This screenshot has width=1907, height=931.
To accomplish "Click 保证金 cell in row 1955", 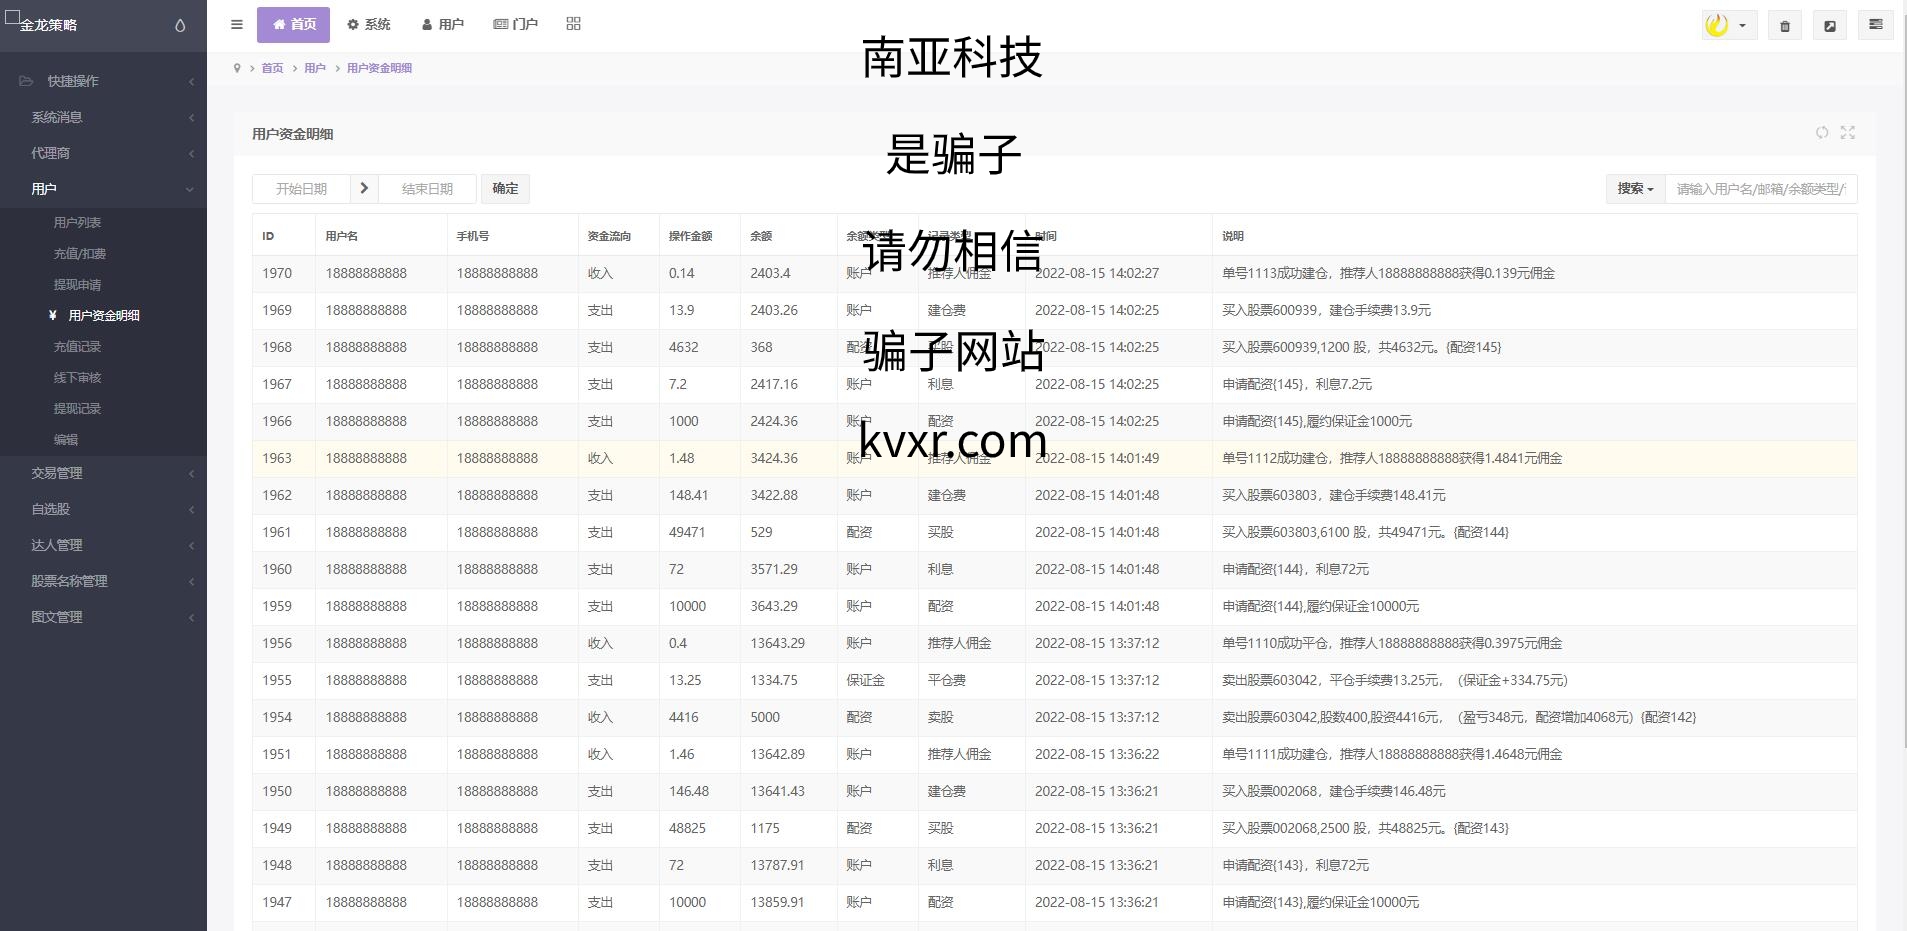I will coord(865,680).
